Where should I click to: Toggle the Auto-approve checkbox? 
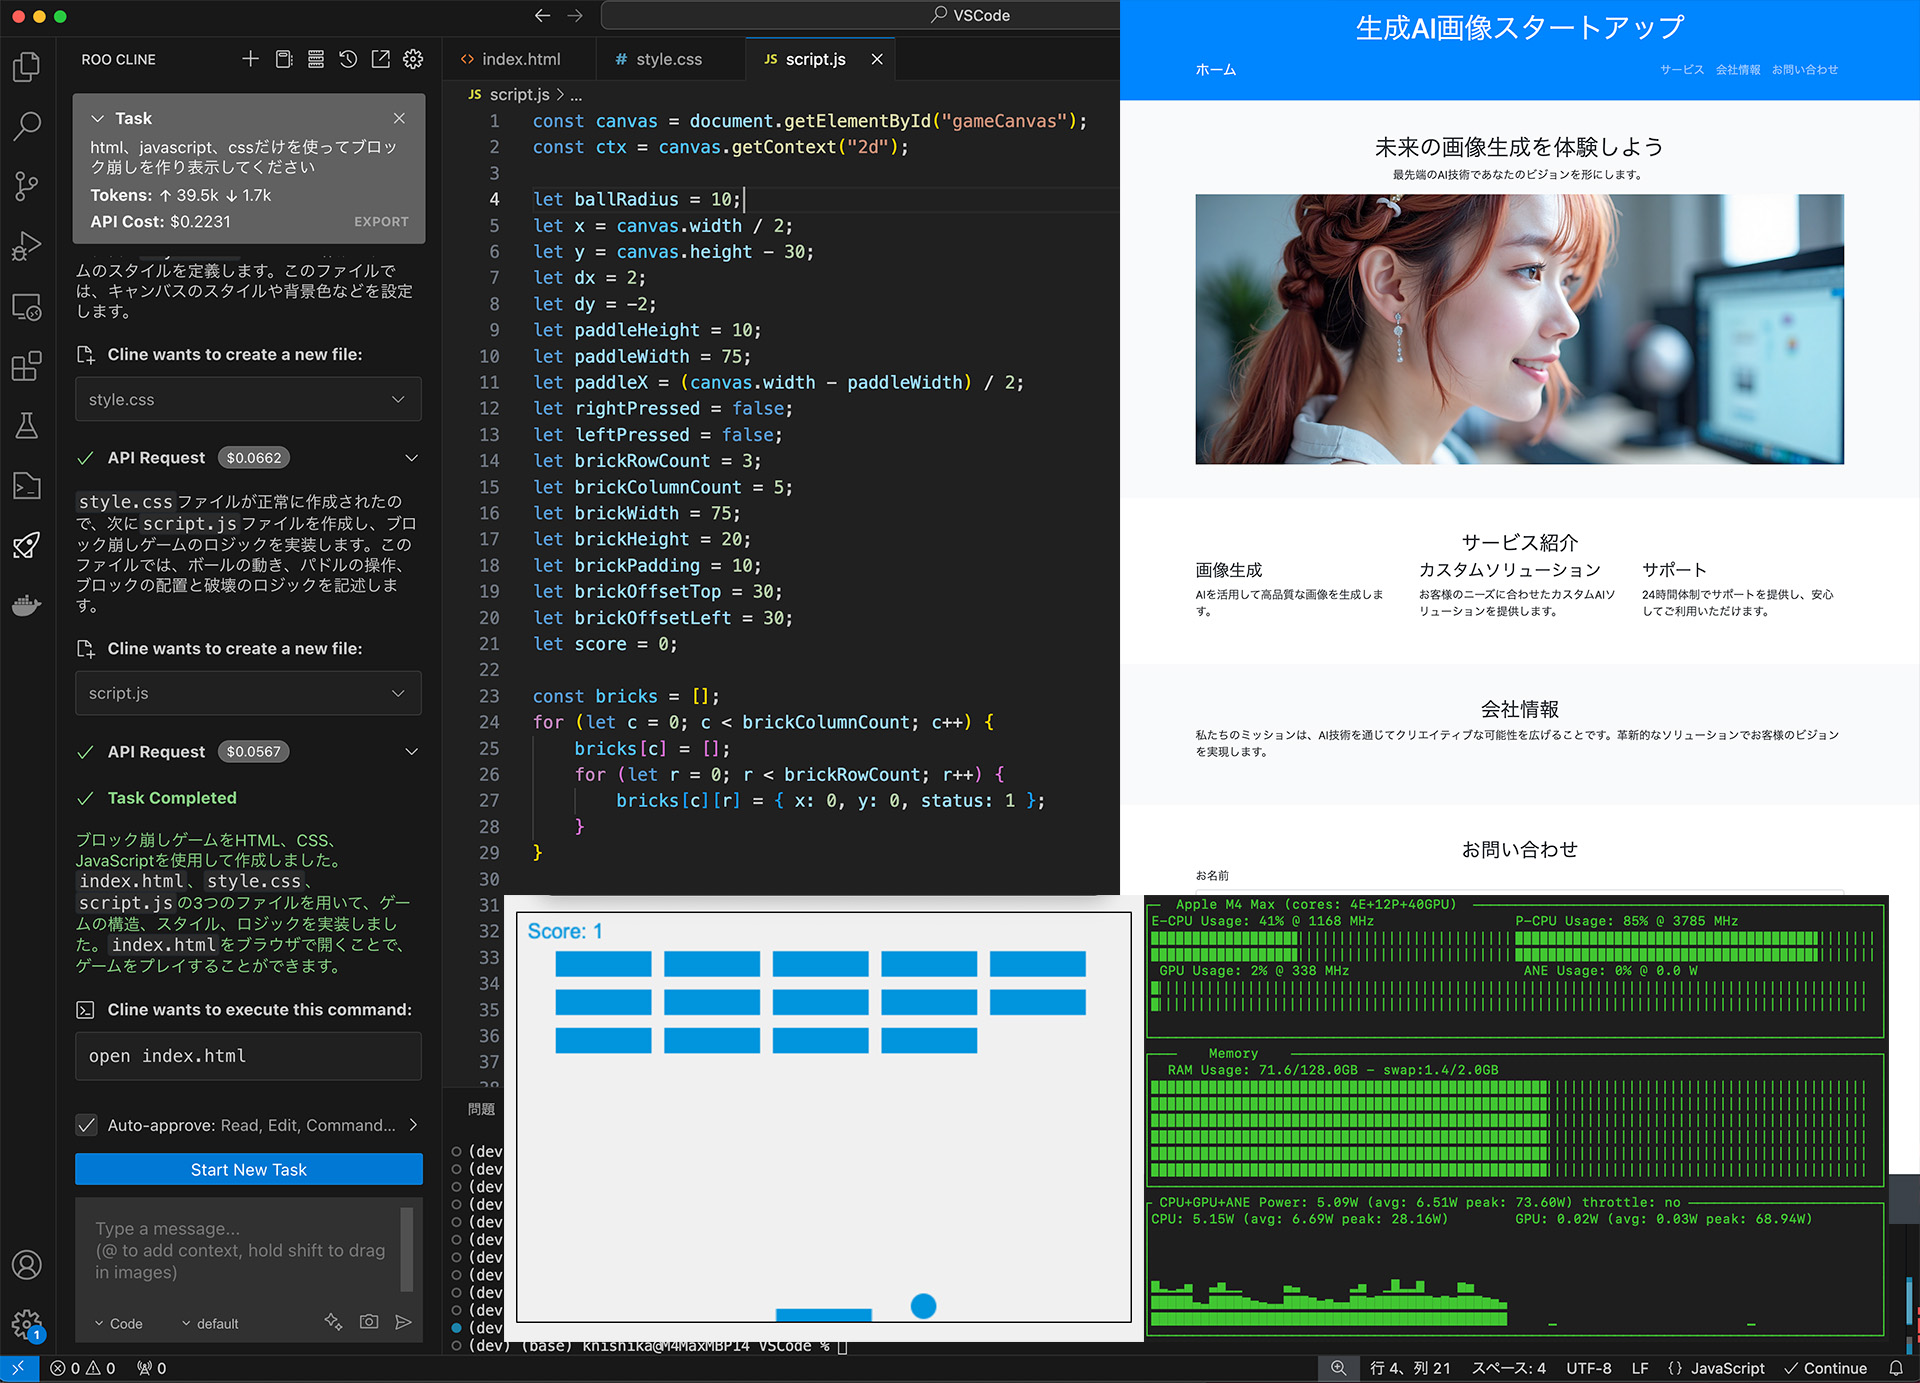pyautogui.click(x=87, y=1125)
